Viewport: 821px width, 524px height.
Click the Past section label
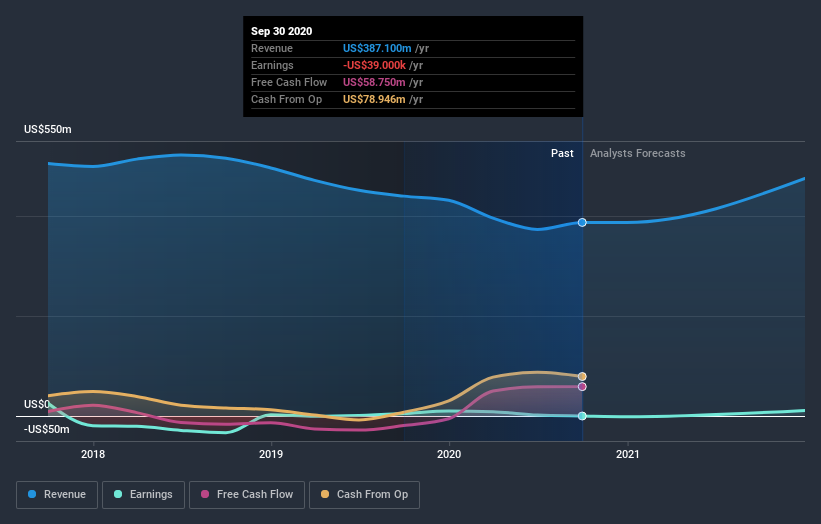point(562,153)
